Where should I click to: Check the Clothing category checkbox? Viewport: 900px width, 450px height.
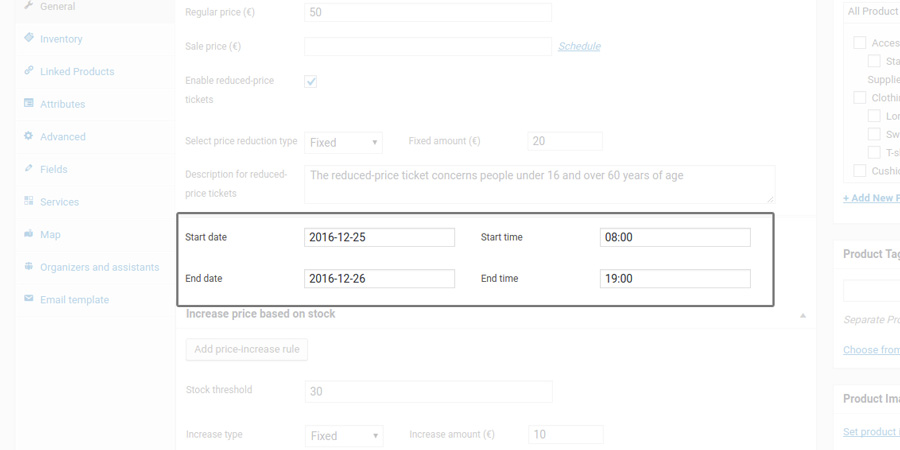point(859,98)
